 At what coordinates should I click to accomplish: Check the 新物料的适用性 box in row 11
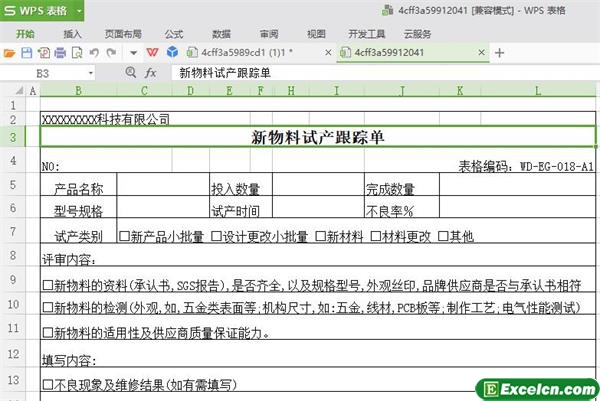tap(48, 333)
